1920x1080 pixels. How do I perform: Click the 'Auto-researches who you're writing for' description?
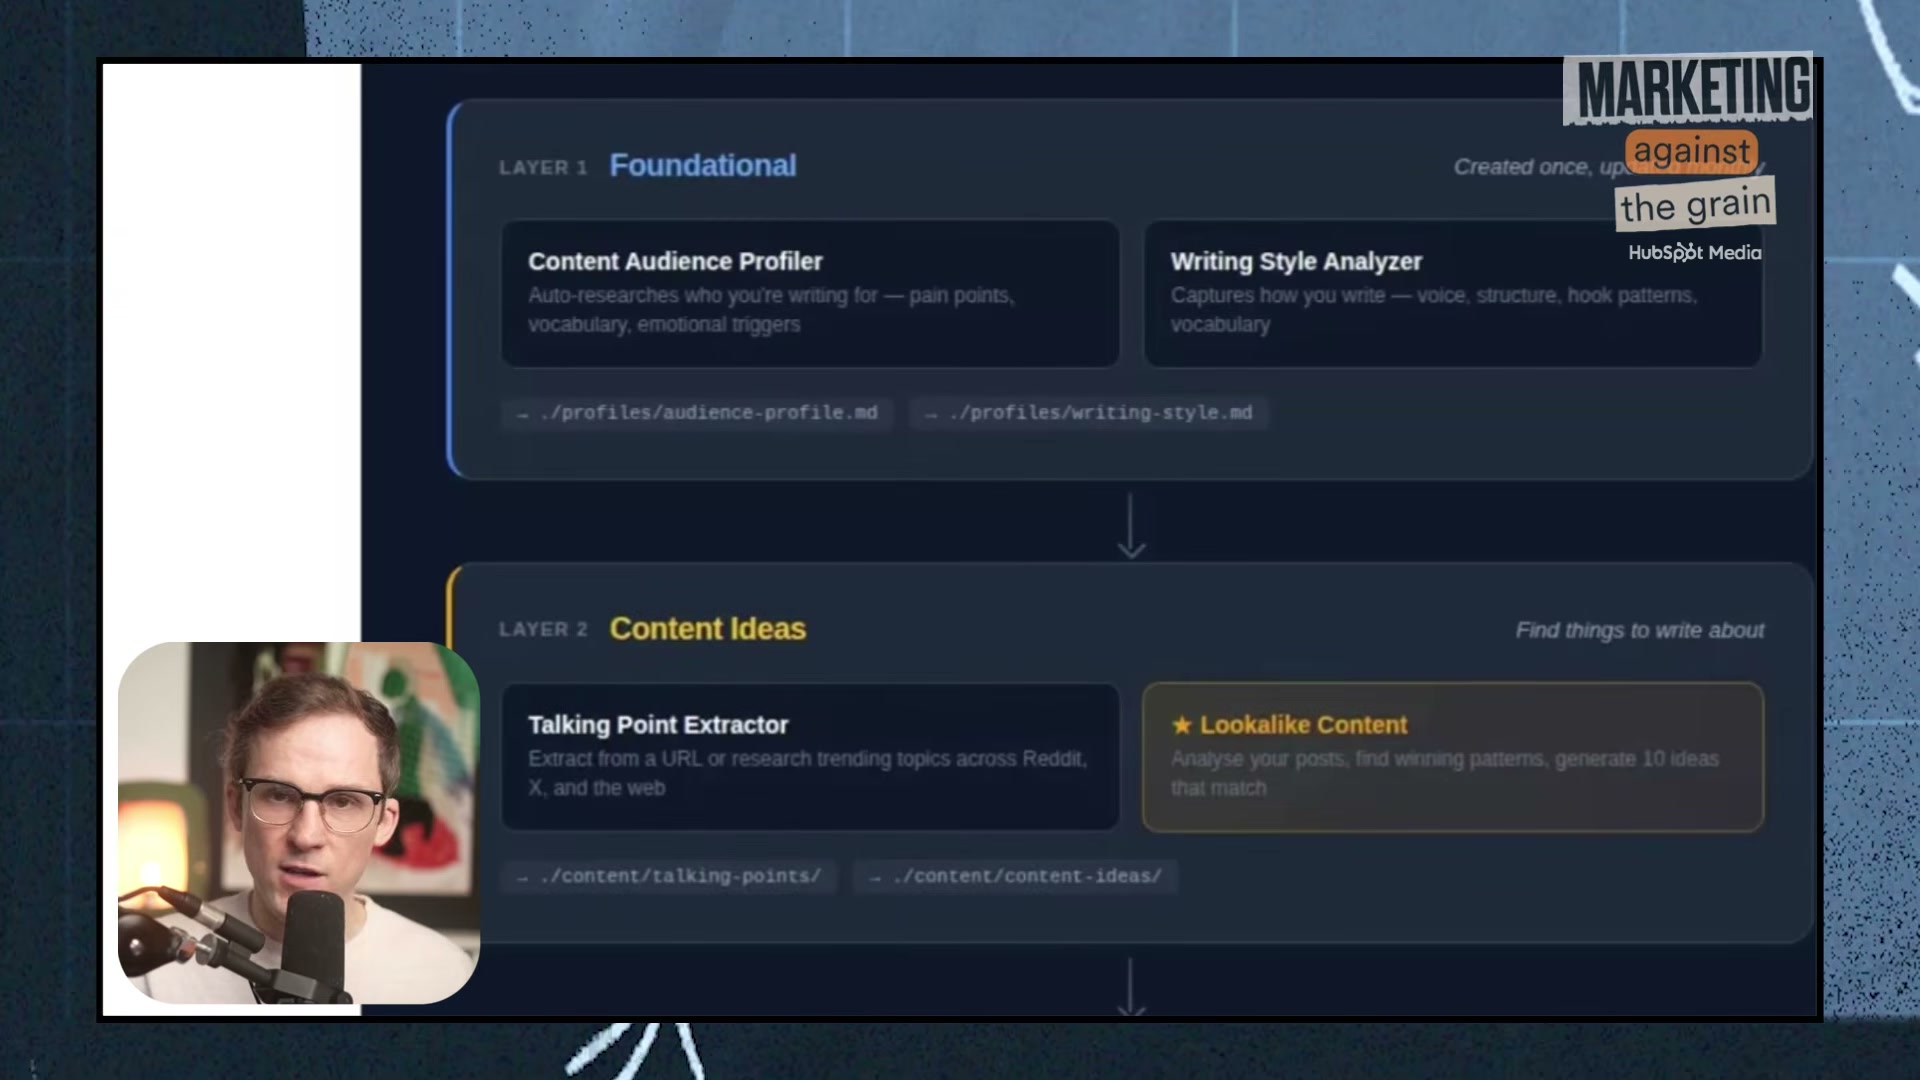point(771,310)
